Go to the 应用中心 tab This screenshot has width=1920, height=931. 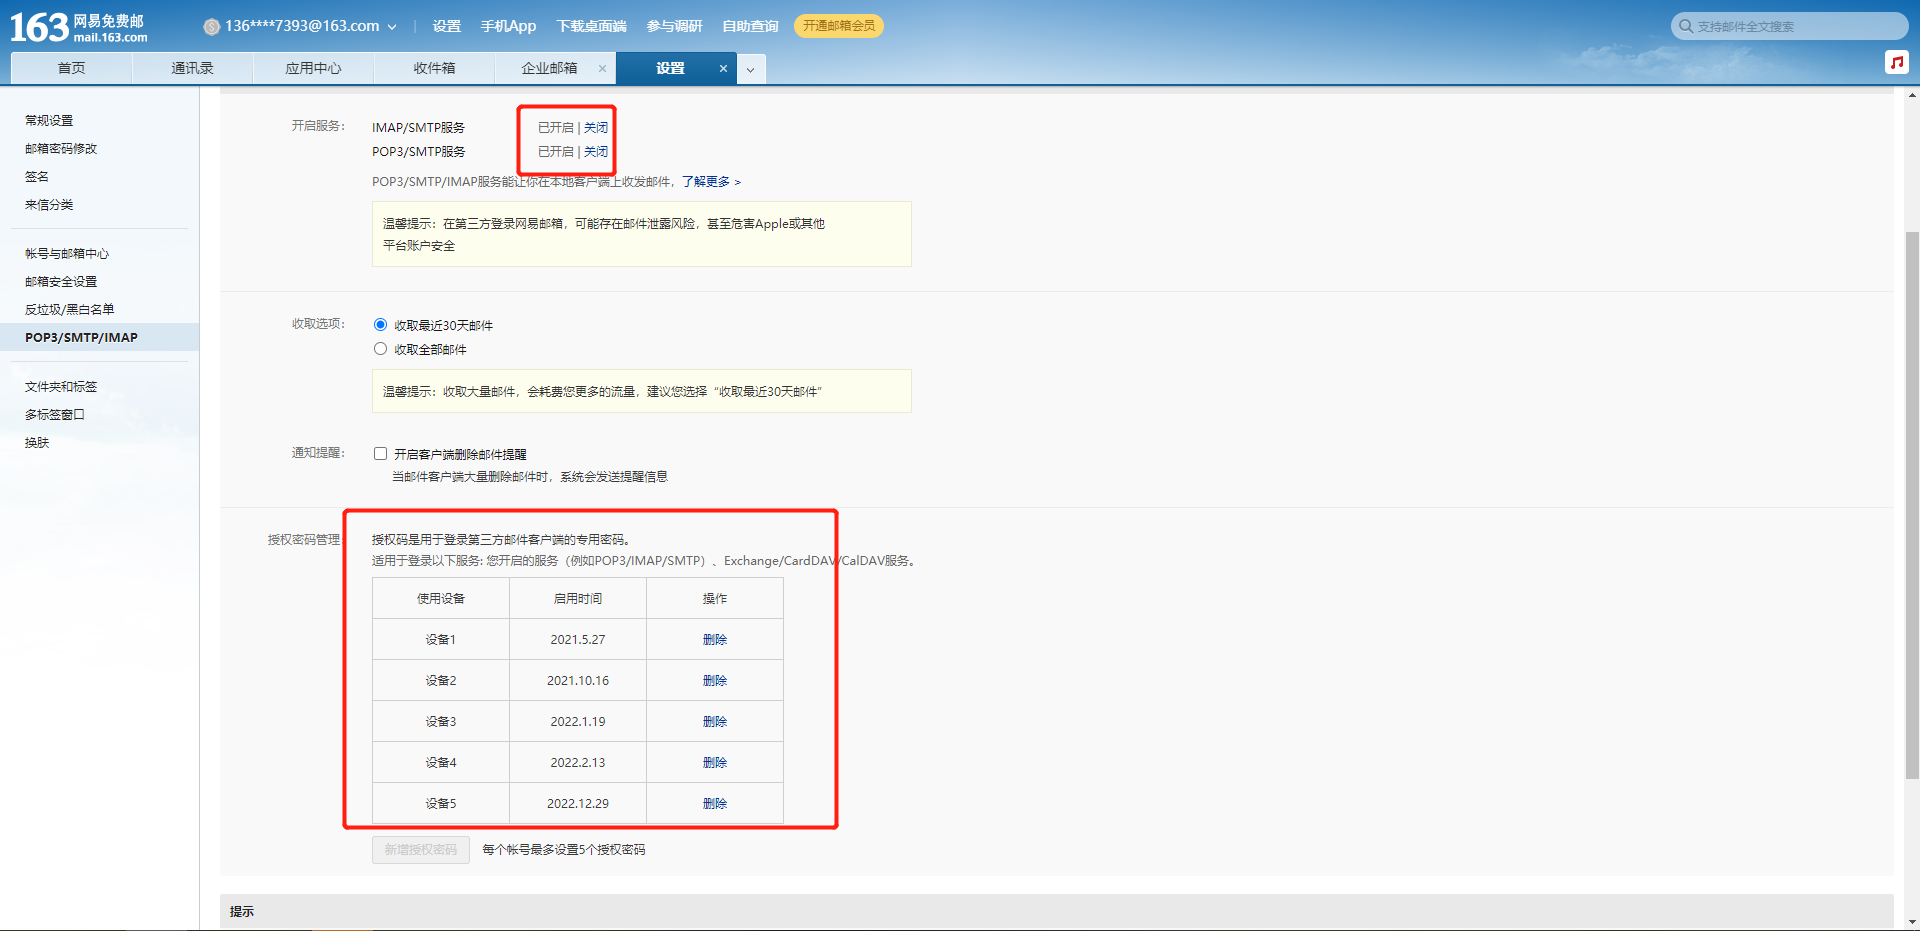pyautogui.click(x=313, y=68)
